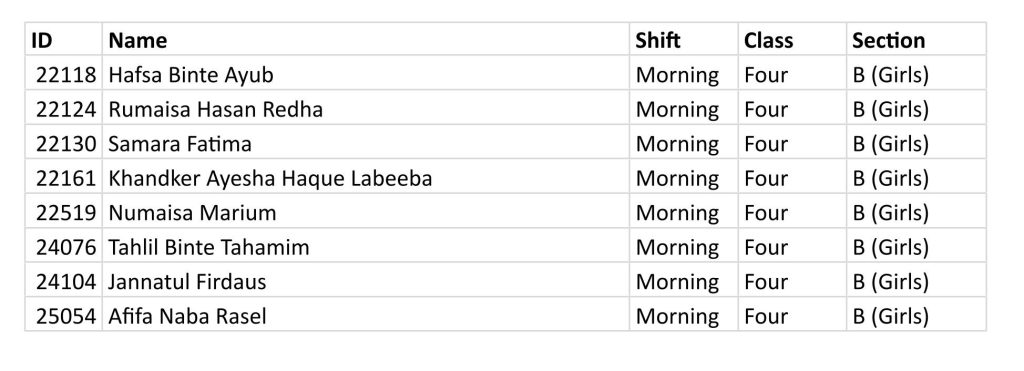Click ID cell 25054

tap(63, 315)
